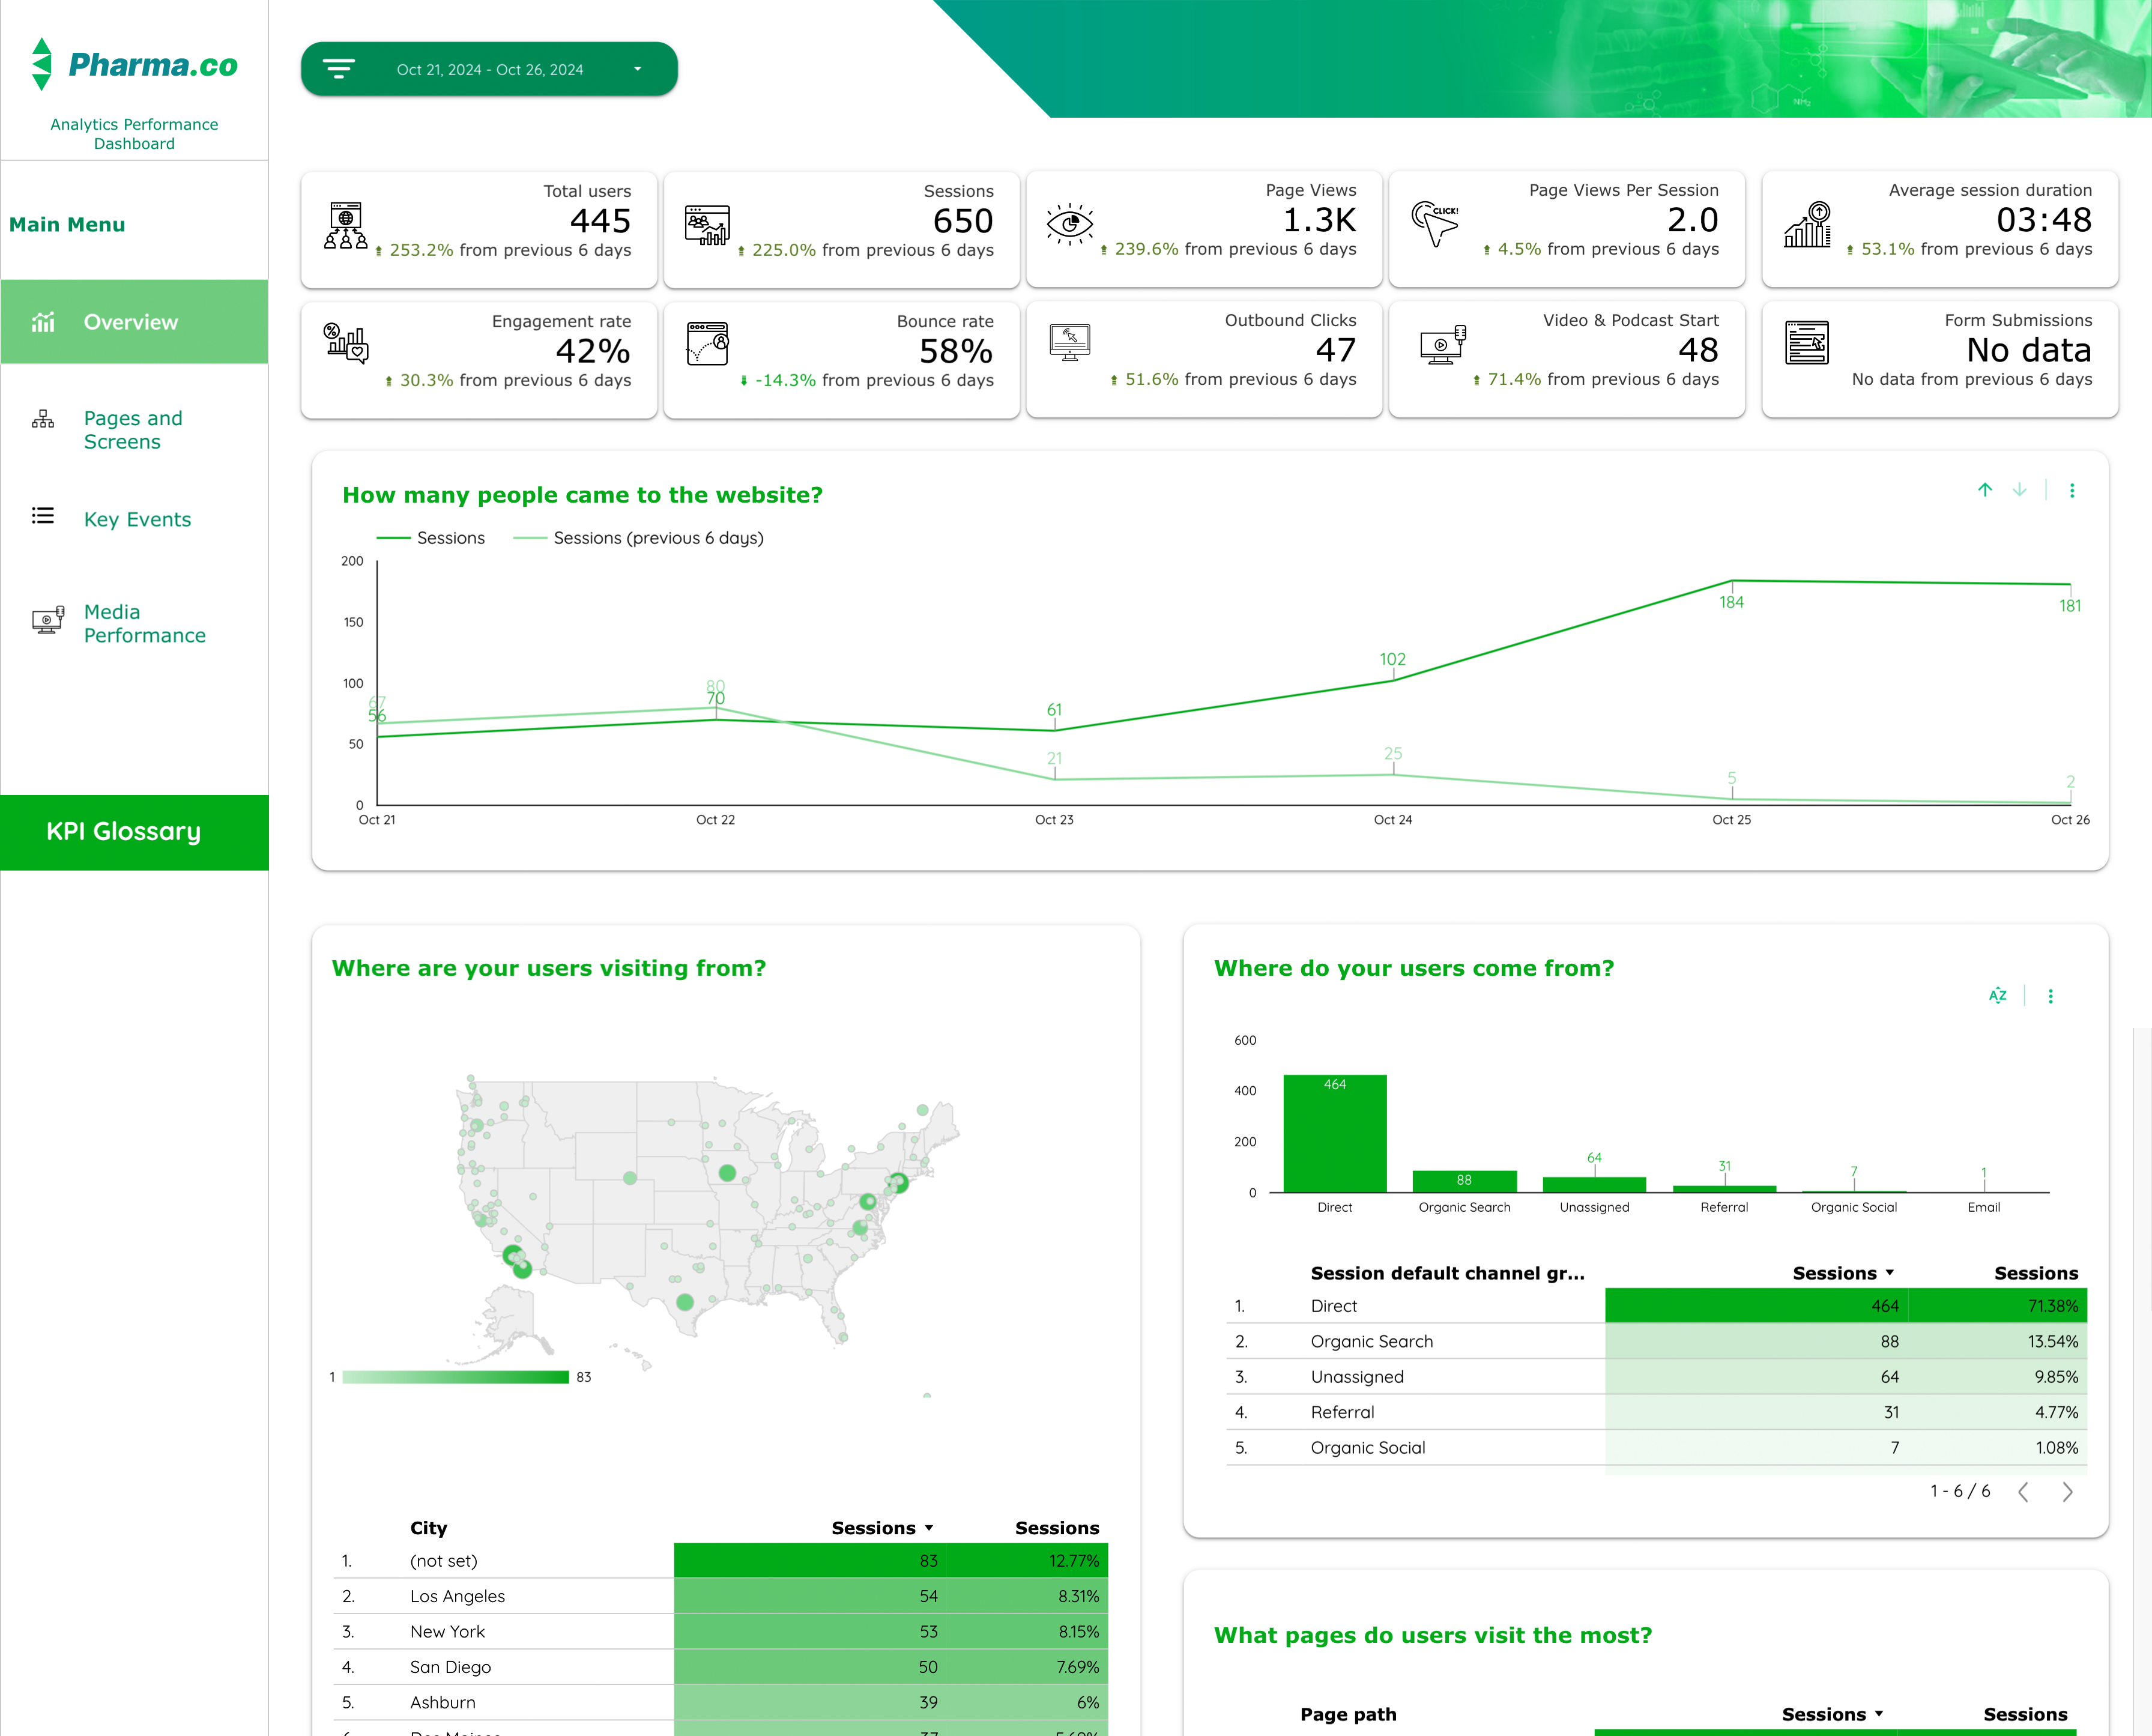Click the AZ sort icon on channel chart
This screenshot has height=1736, width=2152.
point(1998,995)
